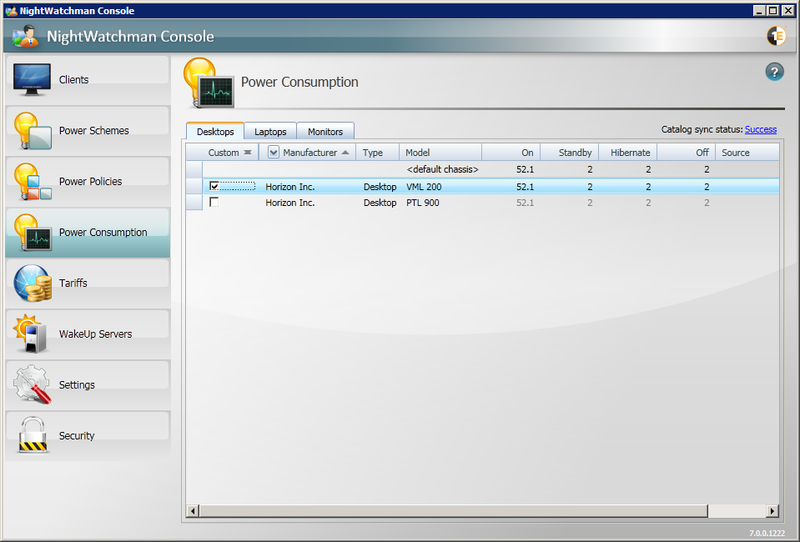Image resolution: width=800 pixels, height=542 pixels.
Task: Click the help question mark icon
Action: pyautogui.click(x=774, y=71)
